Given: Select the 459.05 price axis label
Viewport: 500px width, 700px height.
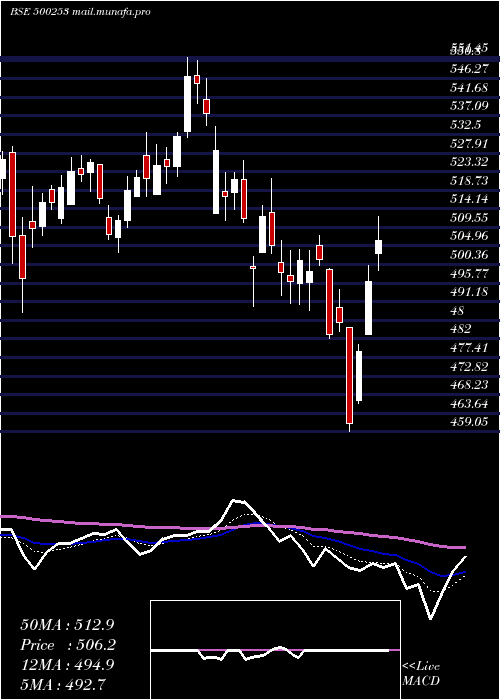Looking at the screenshot, I should 469,422.
